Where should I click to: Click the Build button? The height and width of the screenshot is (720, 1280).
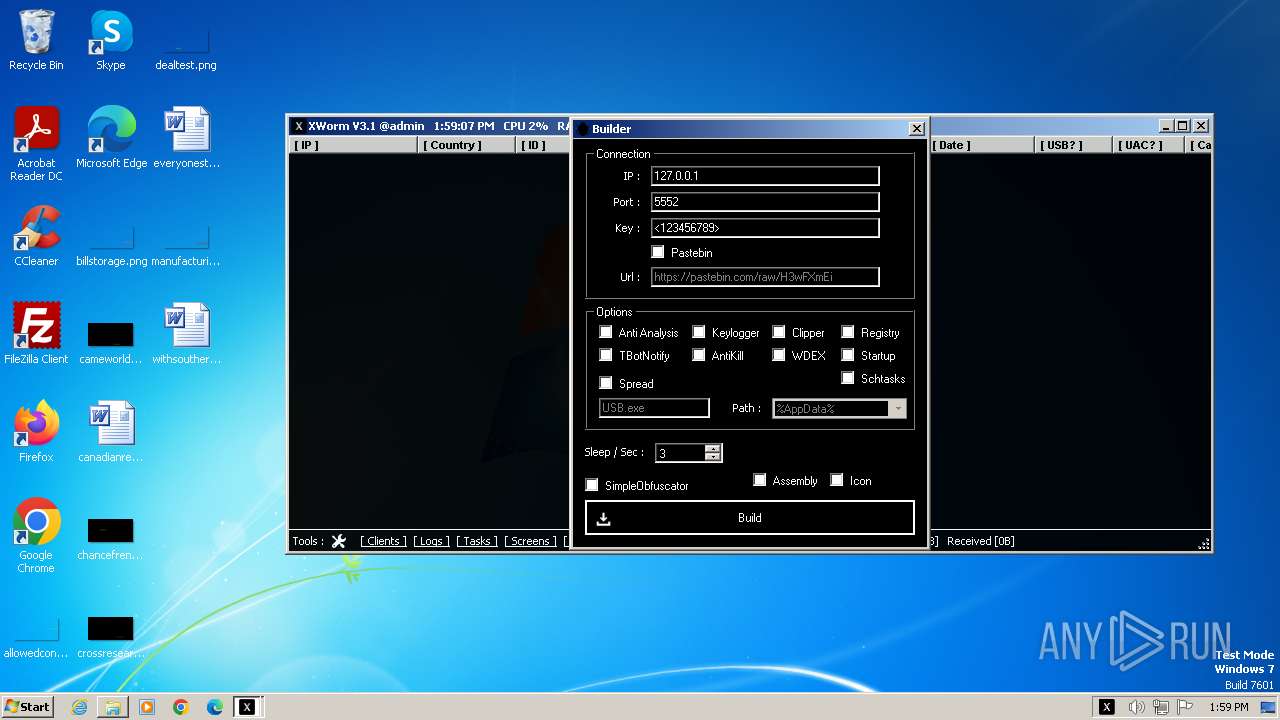pos(750,518)
